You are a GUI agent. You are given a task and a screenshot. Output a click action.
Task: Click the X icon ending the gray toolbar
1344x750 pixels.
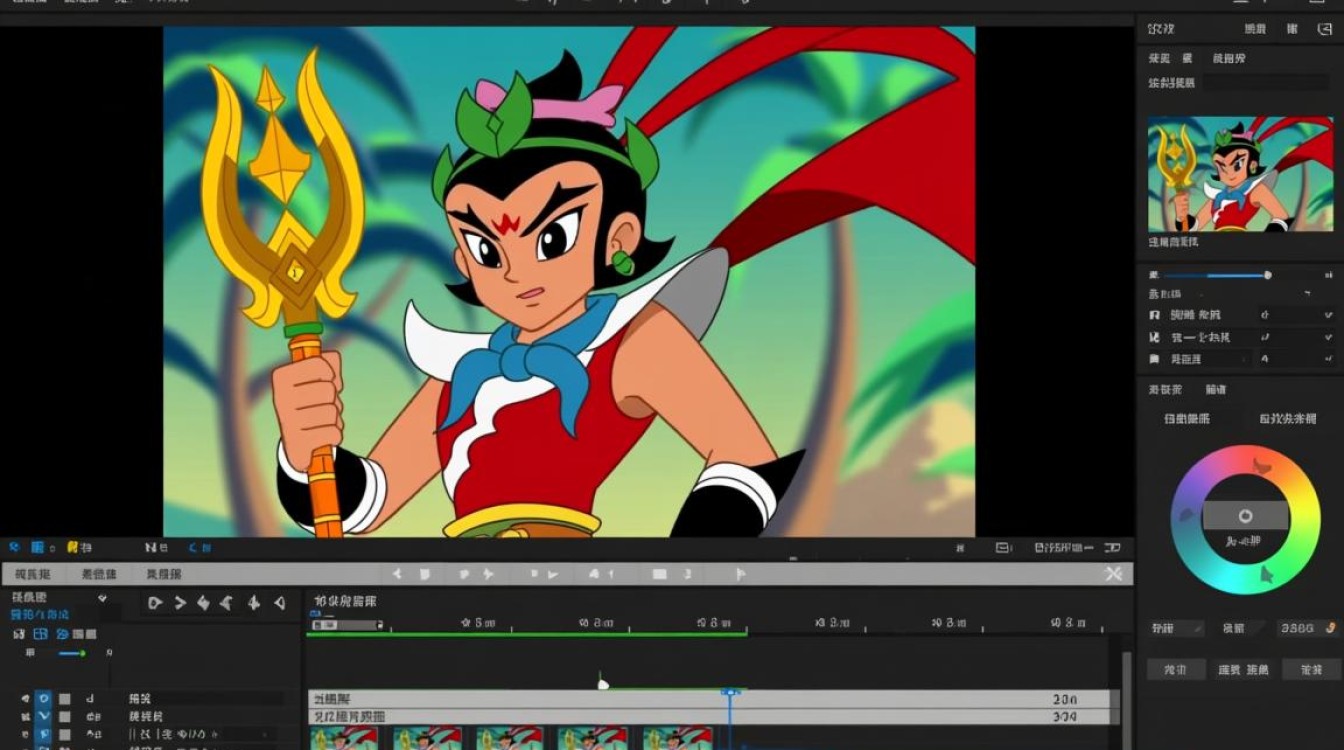[x=1113, y=574]
